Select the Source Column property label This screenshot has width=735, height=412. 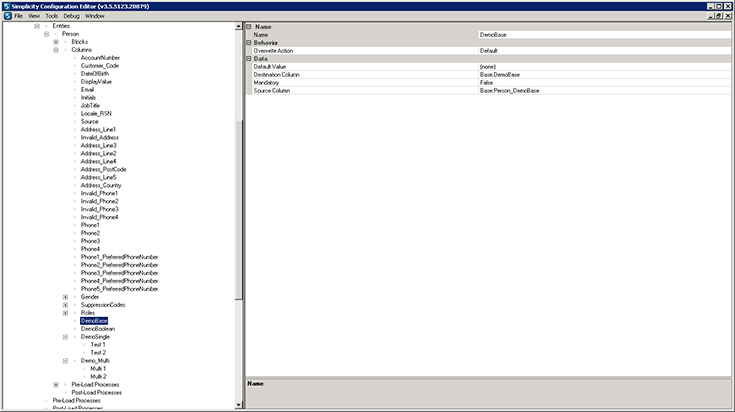(x=271, y=90)
